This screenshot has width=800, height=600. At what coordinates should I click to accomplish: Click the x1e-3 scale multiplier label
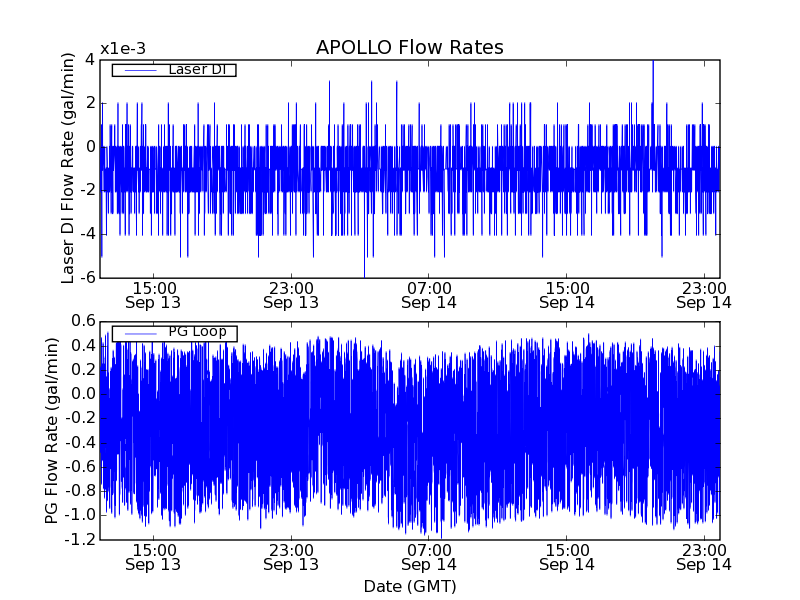(123, 49)
